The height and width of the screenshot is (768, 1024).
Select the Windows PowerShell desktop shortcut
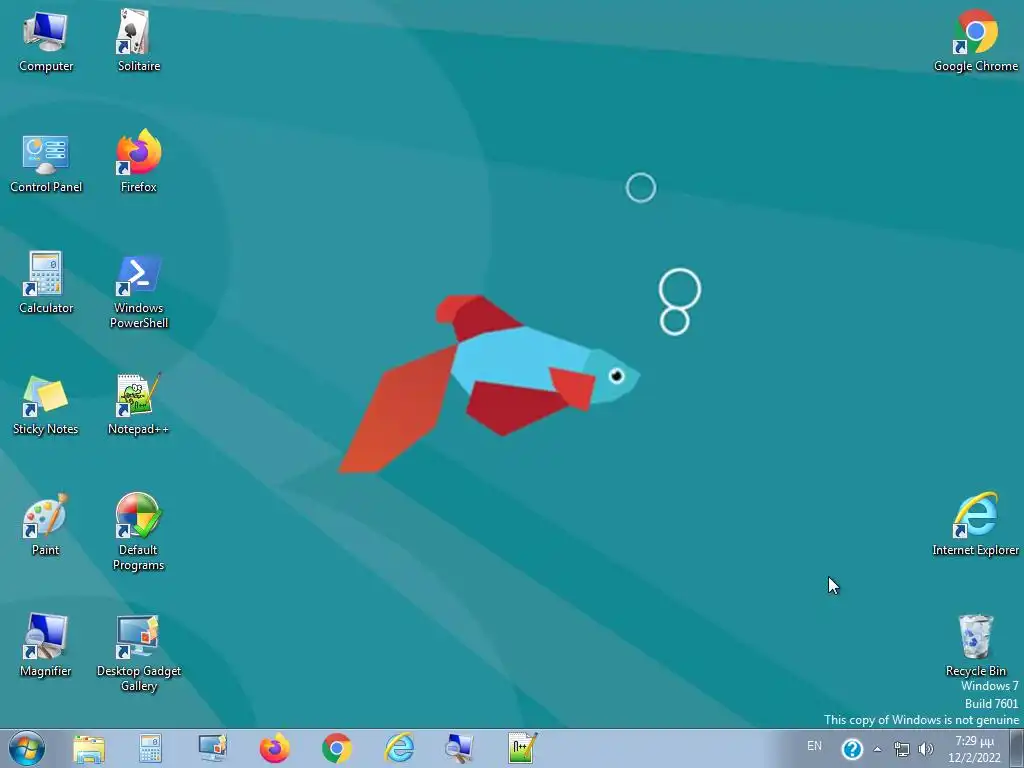tap(138, 291)
